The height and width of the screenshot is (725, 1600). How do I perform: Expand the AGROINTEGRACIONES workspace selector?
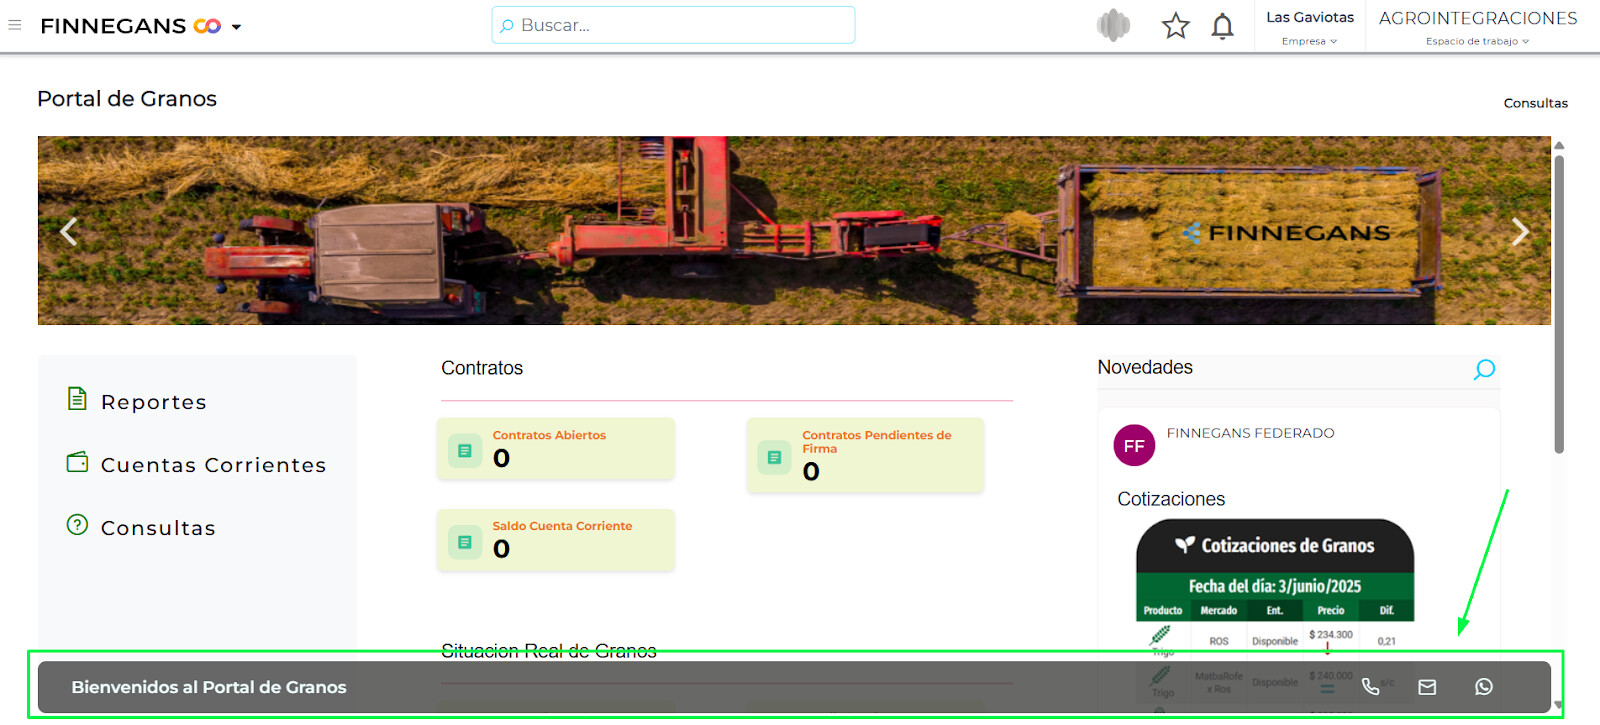point(1478,27)
